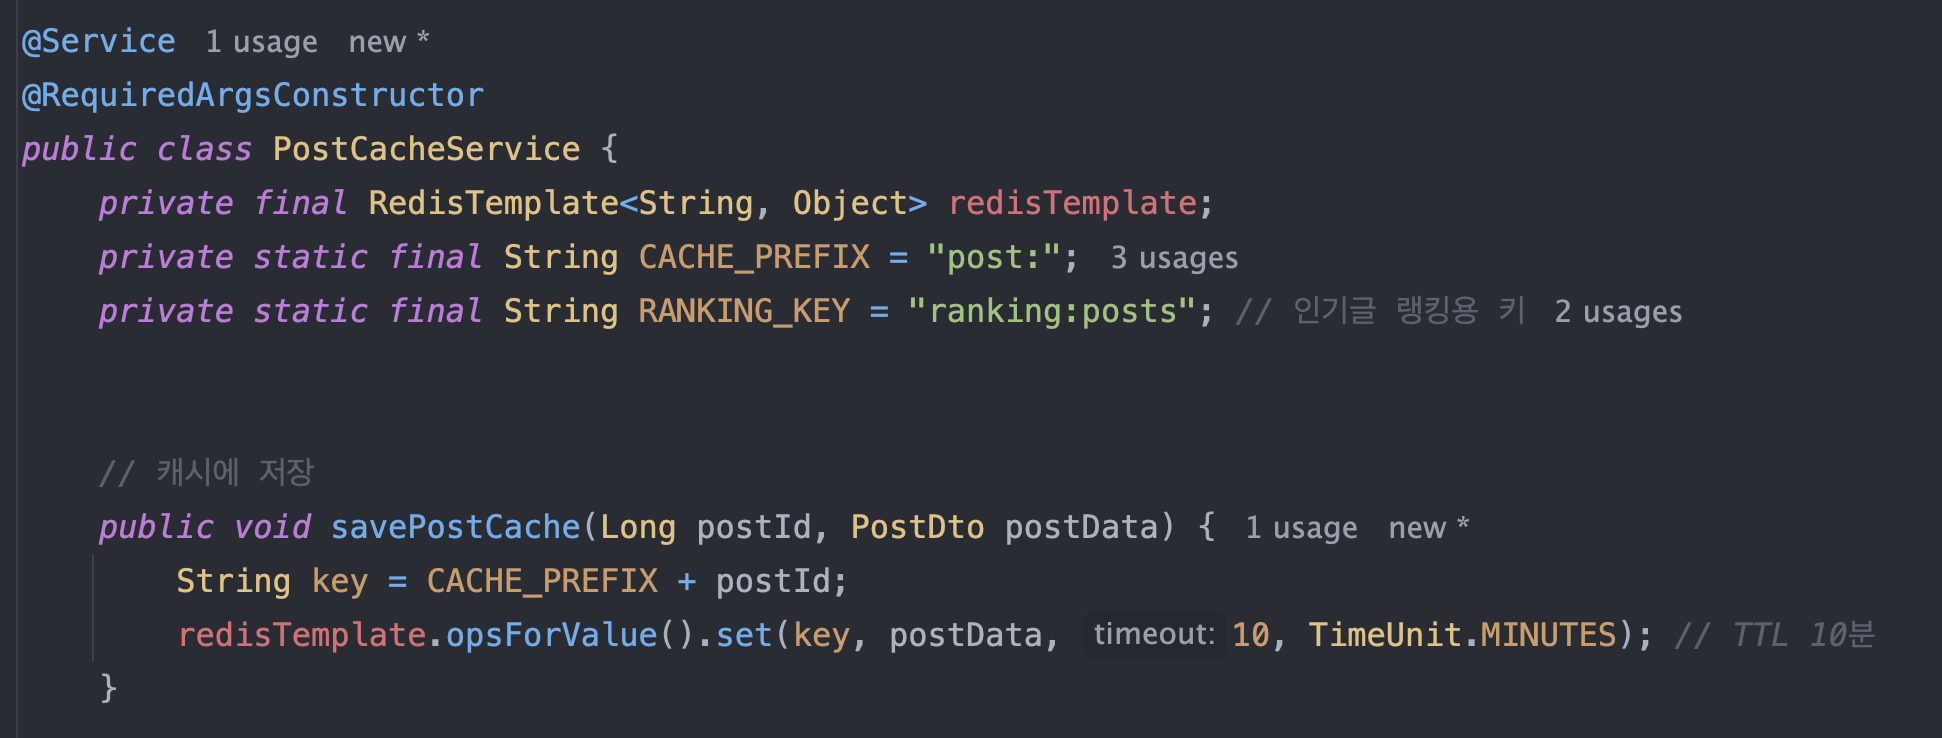1942x738 pixels.
Task: Click the '3 usages' hint after CACHE_PREFIX
Action: tap(1174, 258)
